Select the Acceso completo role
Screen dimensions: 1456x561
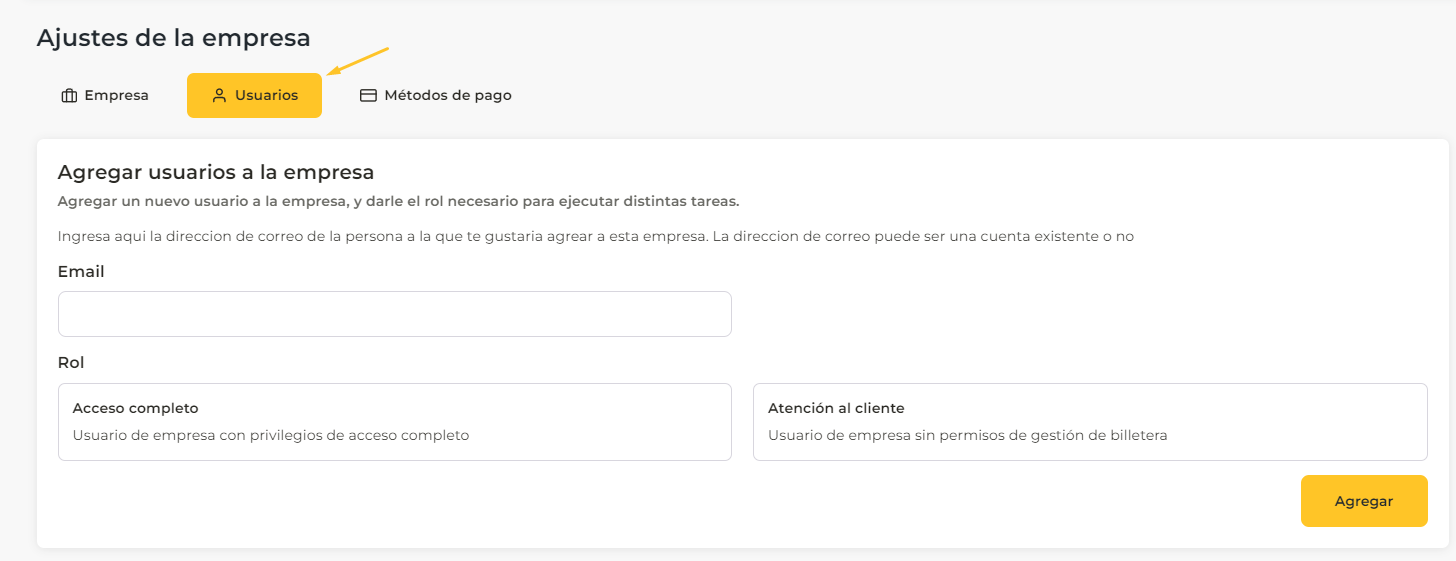tap(394, 422)
